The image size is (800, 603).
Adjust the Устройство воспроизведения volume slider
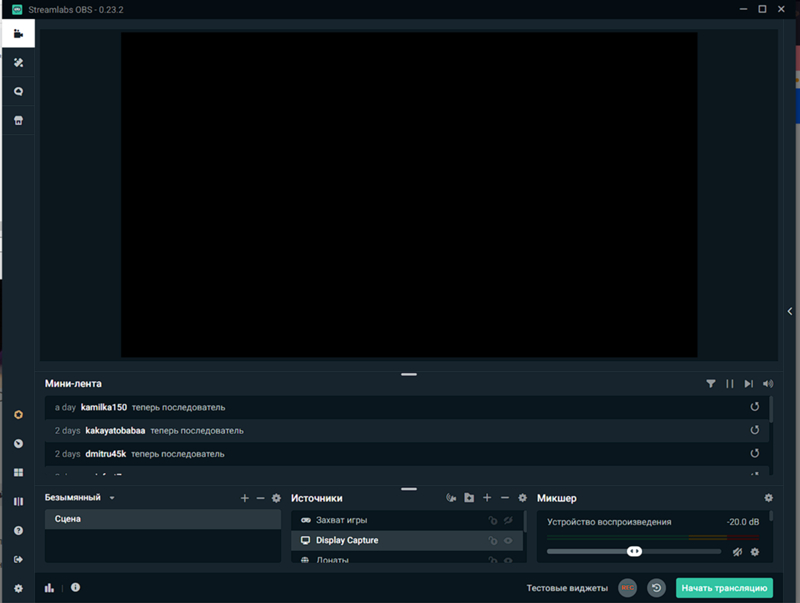point(634,551)
